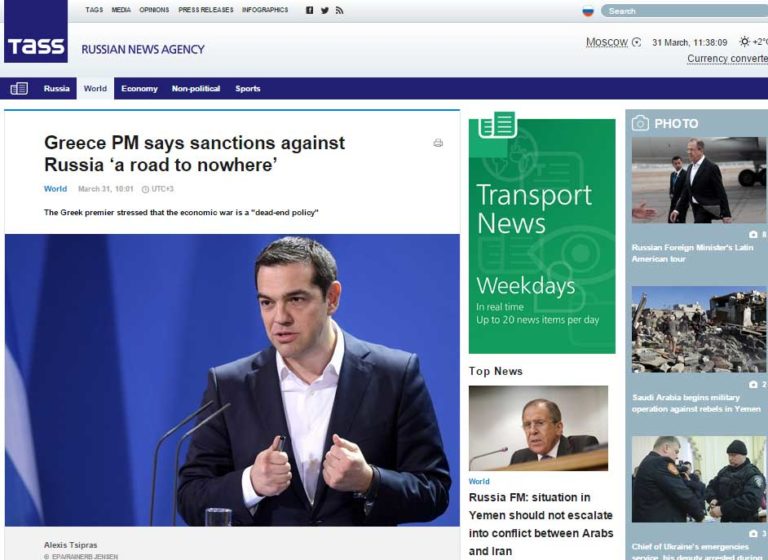Click the camera icon beside PHOTO
The width and height of the screenshot is (768, 560).
640,123
